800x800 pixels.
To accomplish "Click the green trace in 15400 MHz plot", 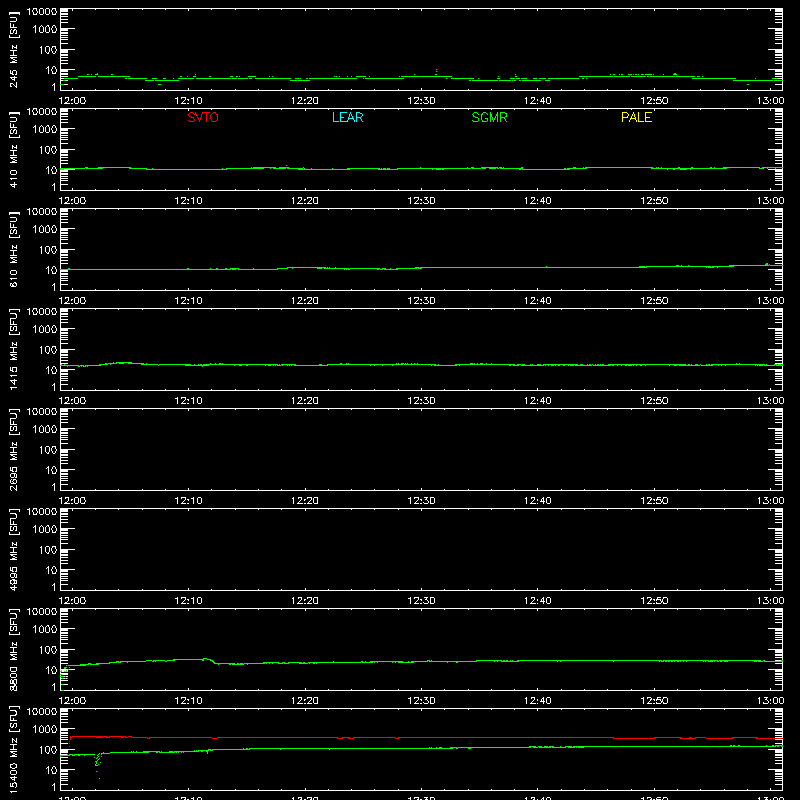I will click(x=421, y=748).
